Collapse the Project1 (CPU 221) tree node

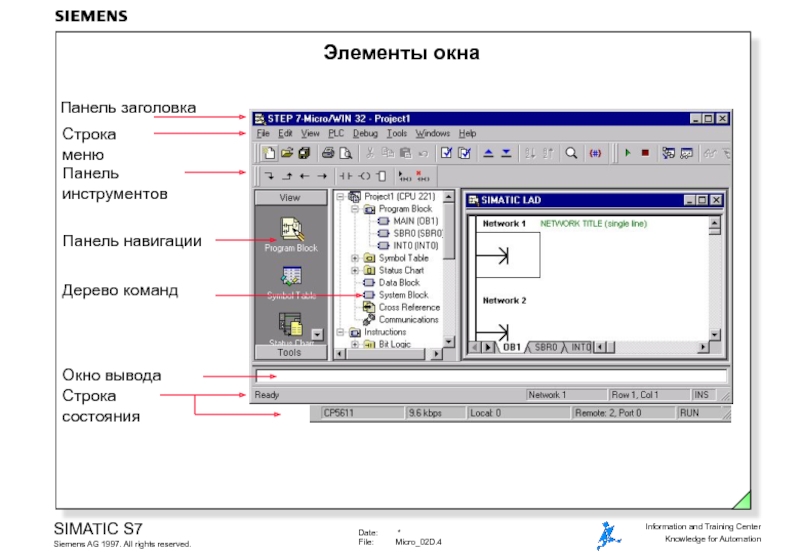click(x=341, y=197)
